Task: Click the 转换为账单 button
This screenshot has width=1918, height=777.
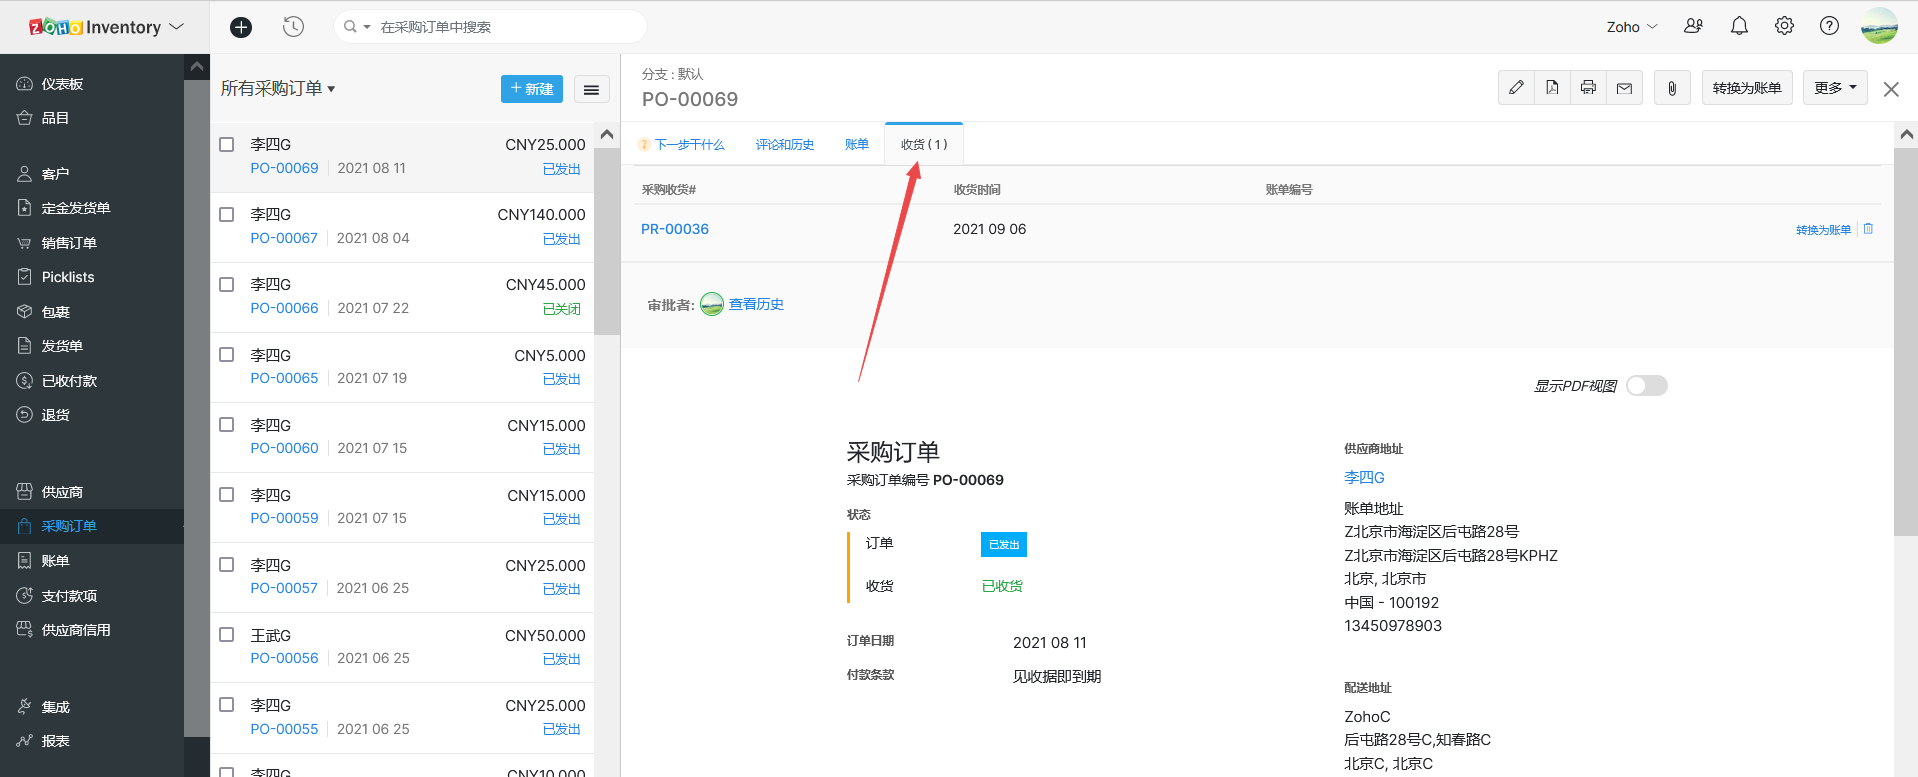Action: pyautogui.click(x=1746, y=88)
